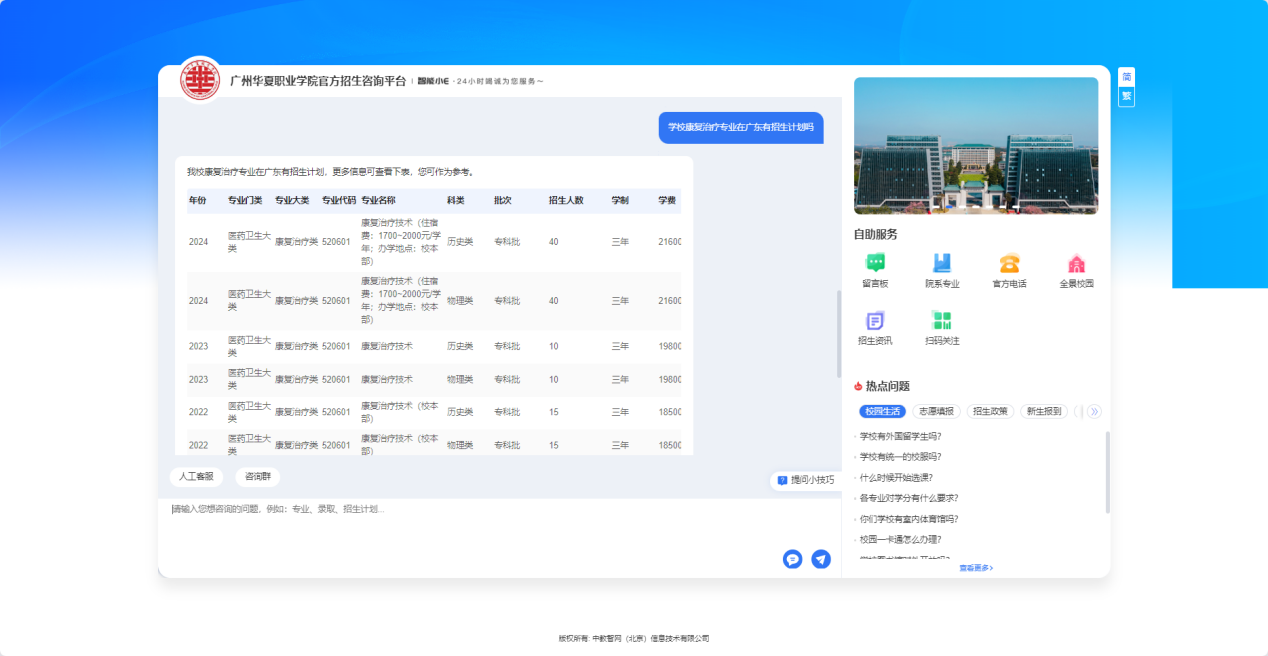
Task: Click the 热点问题 heading text
Action: tap(888, 386)
